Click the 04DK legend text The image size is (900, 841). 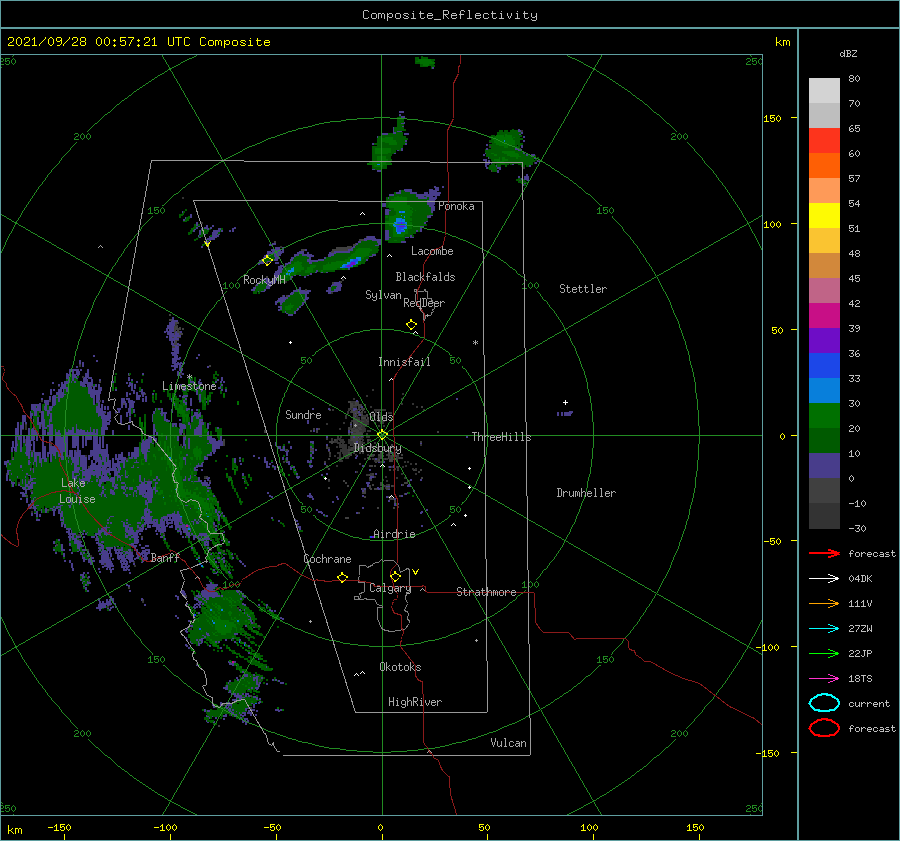[x=860, y=579]
